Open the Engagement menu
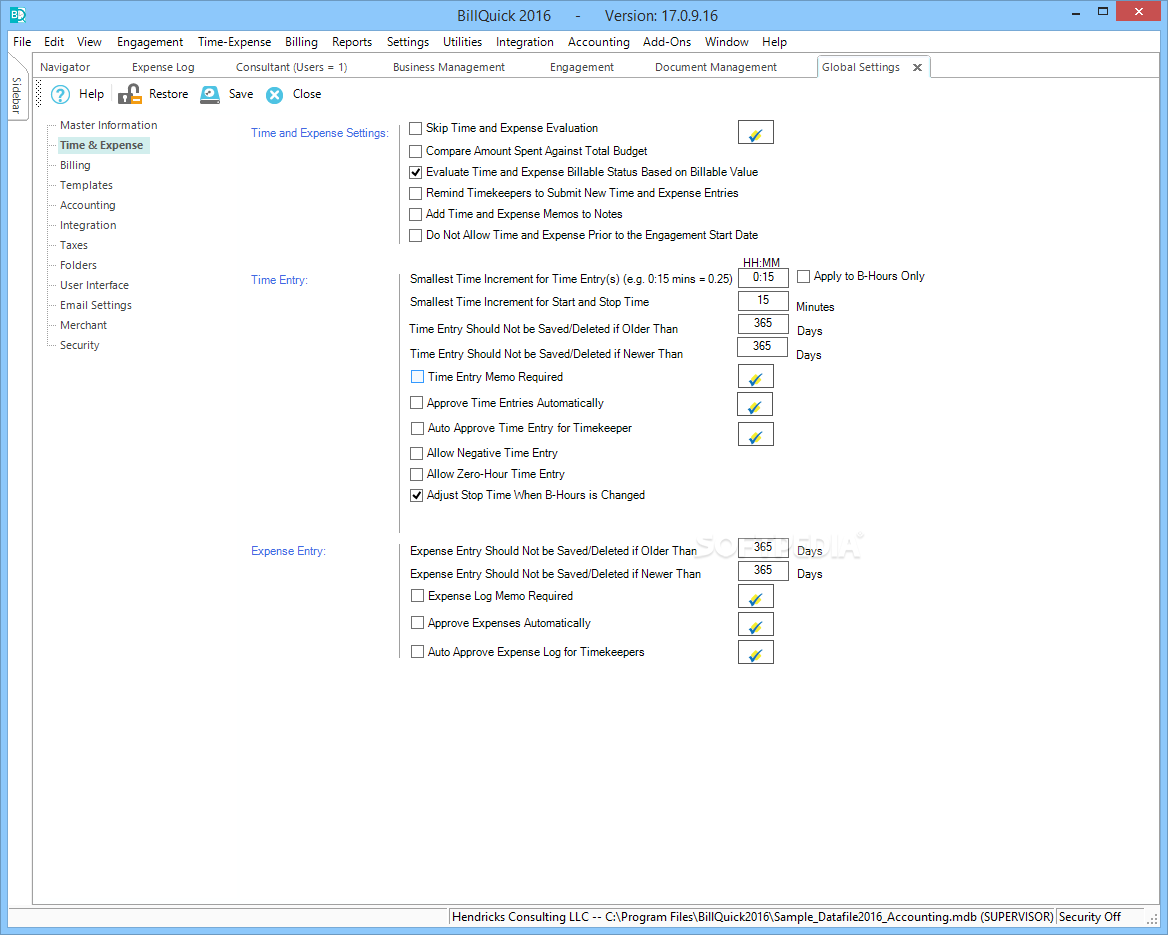Viewport: 1168px width, 935px height. click(150, 42)
